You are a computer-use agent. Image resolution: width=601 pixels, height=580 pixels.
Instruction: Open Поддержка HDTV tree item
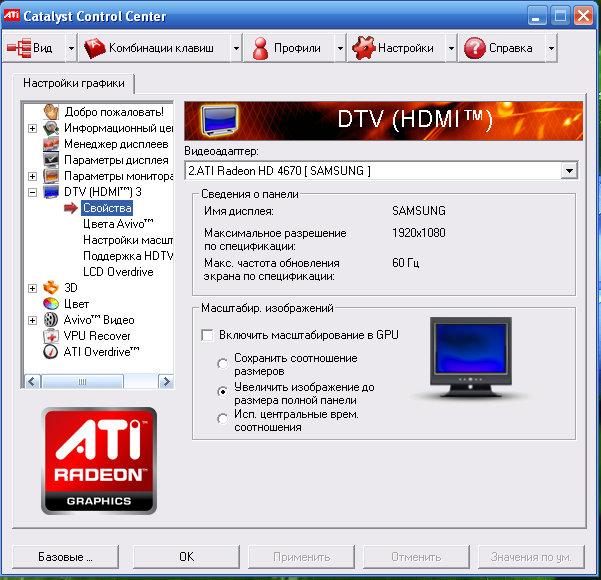[128, 256]
